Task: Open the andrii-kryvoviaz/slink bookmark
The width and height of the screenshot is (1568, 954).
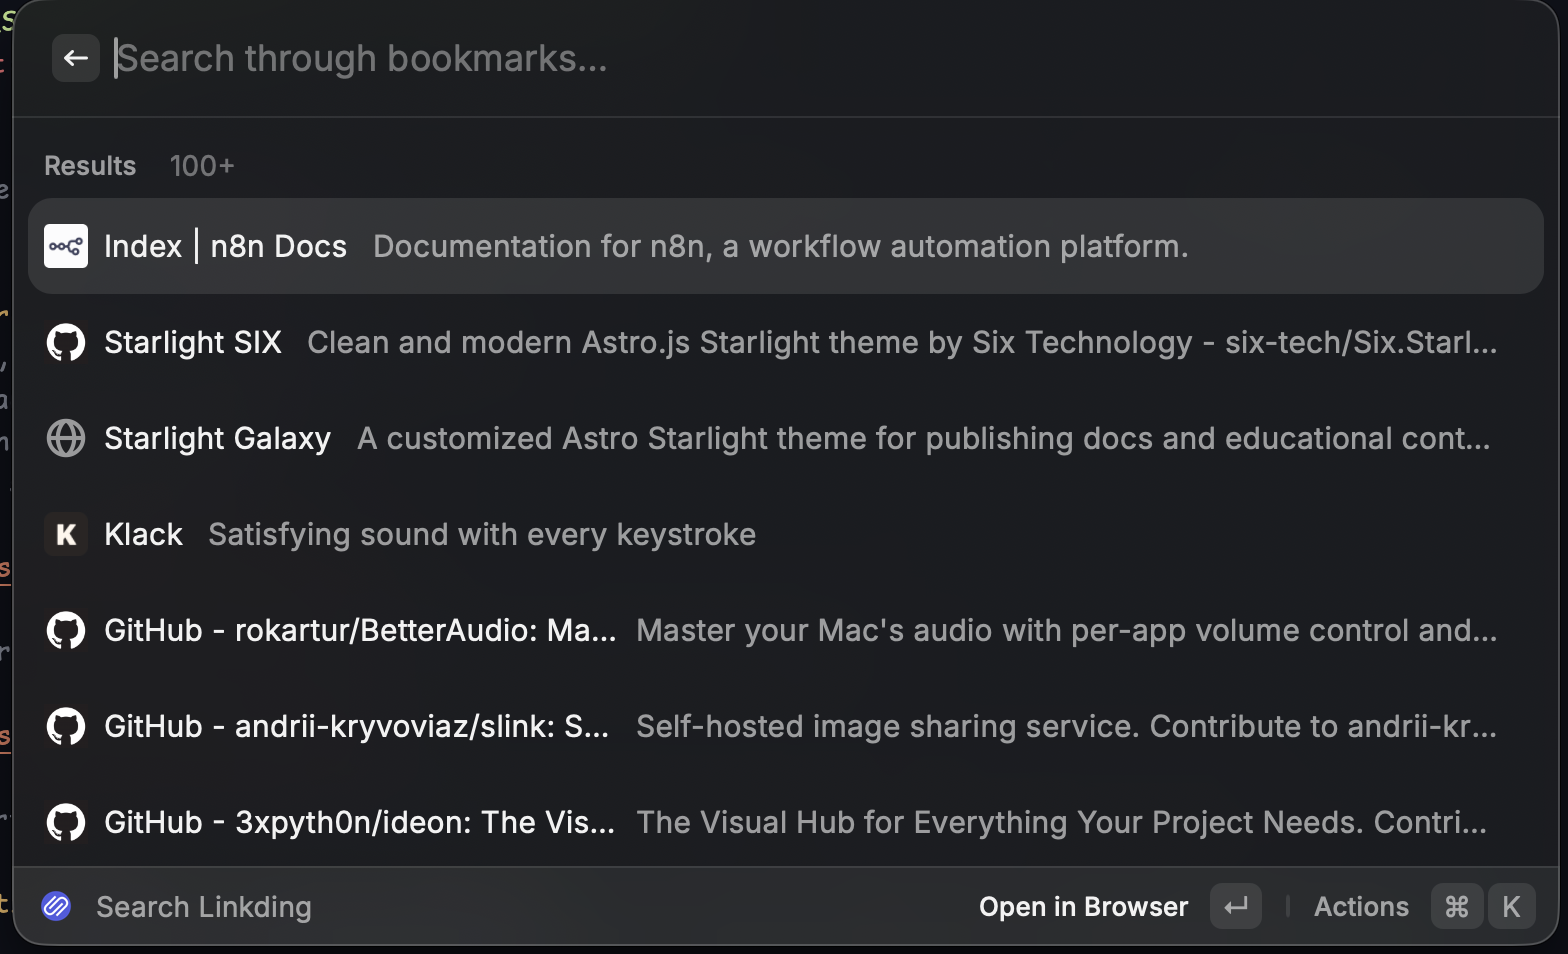Action: click(356, 727)
